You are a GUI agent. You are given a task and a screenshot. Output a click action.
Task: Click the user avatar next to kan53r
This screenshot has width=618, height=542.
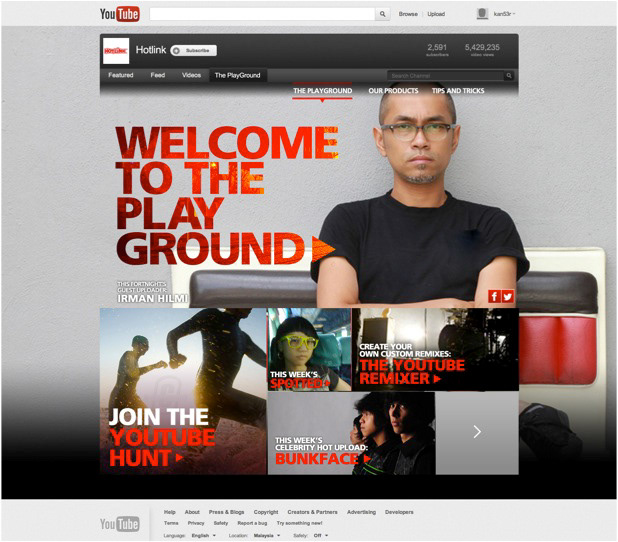[x=482, y=14]
